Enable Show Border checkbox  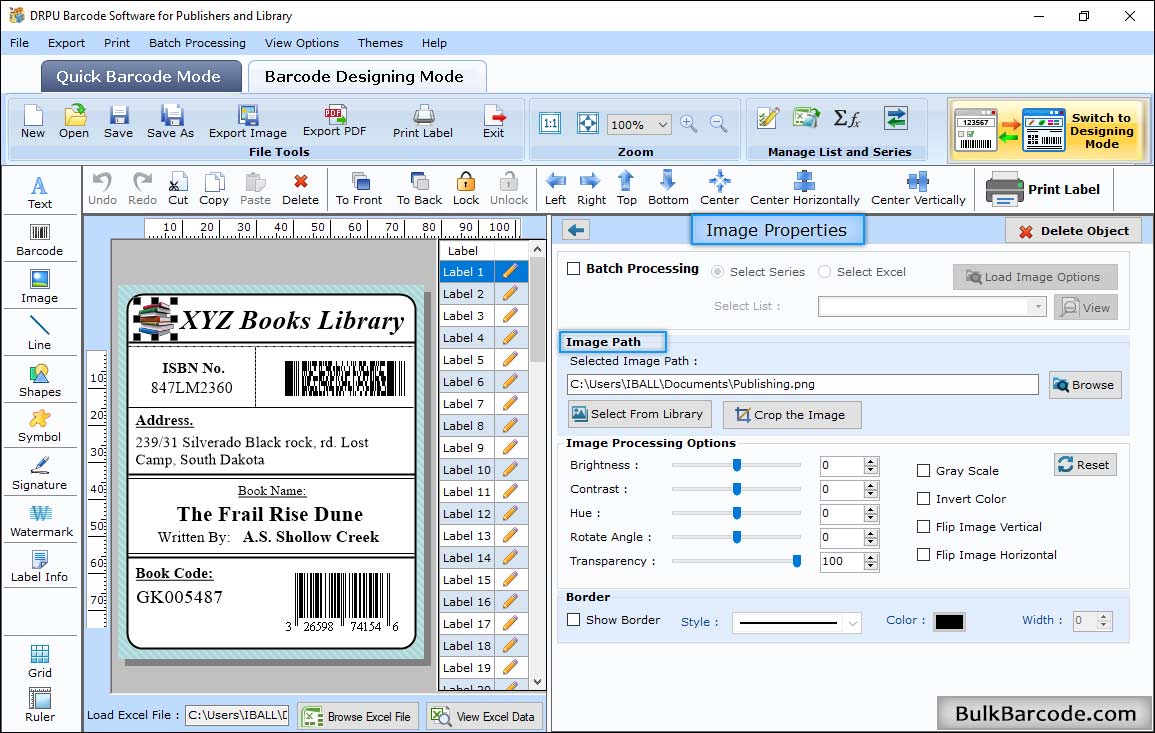[x=574, y=620]
